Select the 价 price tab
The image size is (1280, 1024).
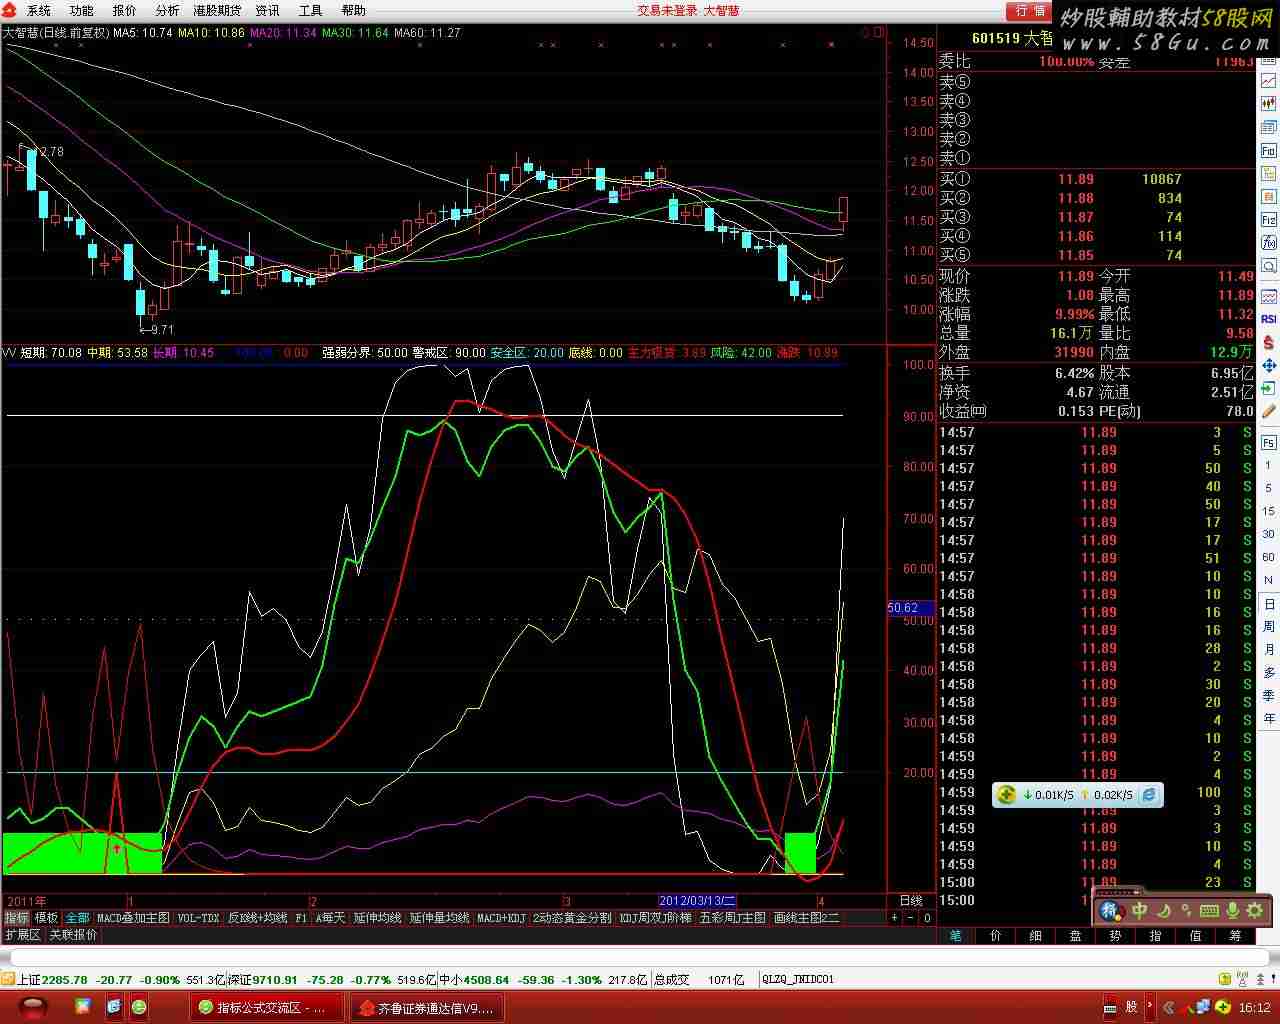point(995,935)
